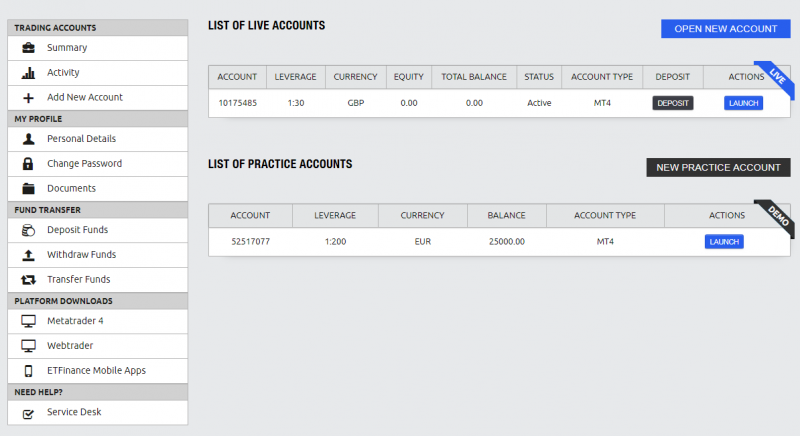Launch live account 10175485
This screenshot has height=436, width=800.
743,103
